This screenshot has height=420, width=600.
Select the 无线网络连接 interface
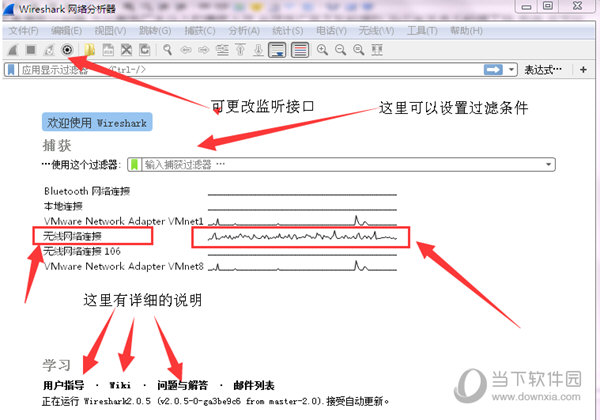click(72, 236)
